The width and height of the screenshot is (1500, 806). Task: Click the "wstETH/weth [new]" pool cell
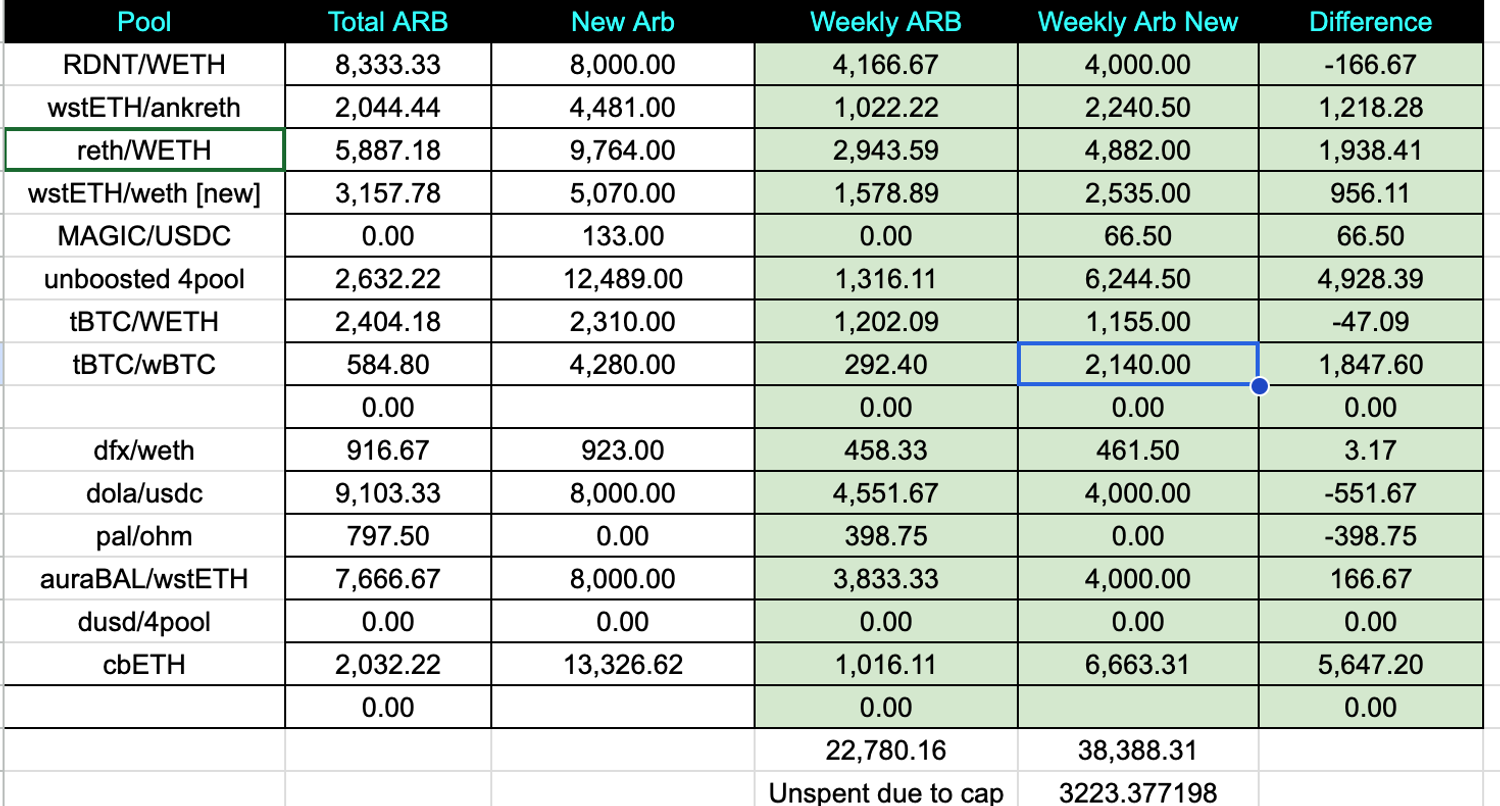pyautogui.click(x=145, y=193)
